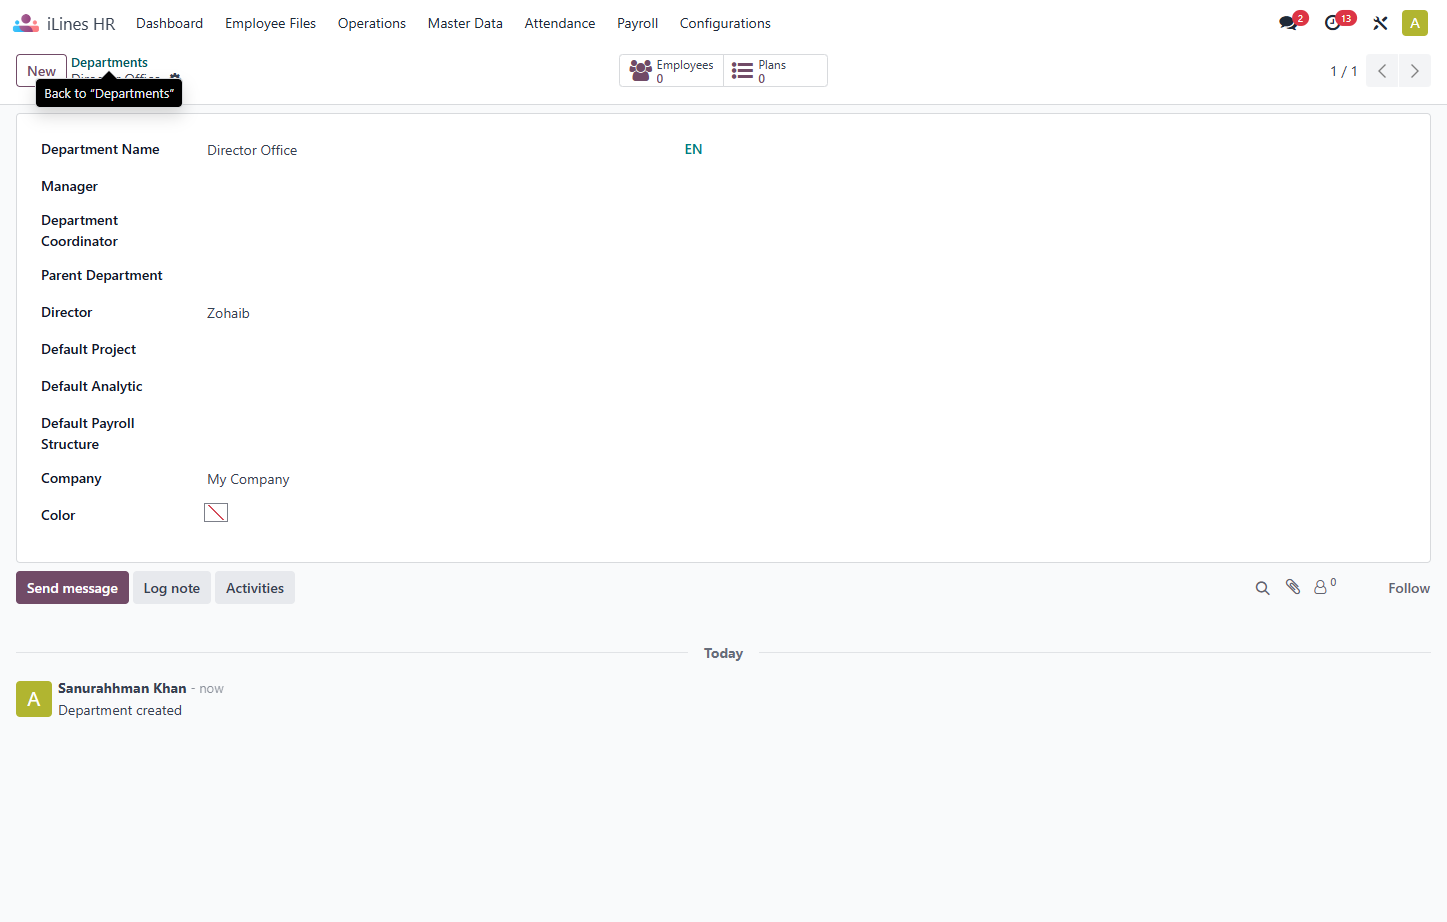This screenshot has height=922, width=1447.
Task: Click the 'Department created' message text
Action: (x=120, y=710)
